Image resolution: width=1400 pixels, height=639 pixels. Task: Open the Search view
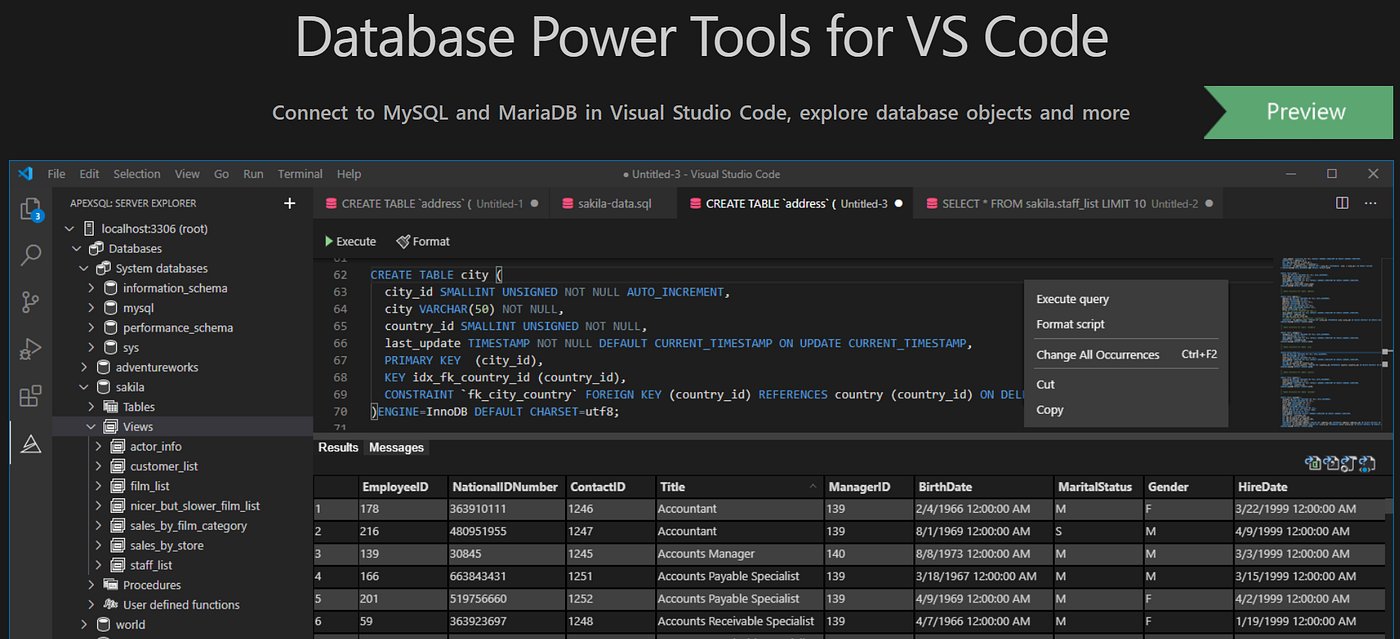tap(30, 256)
